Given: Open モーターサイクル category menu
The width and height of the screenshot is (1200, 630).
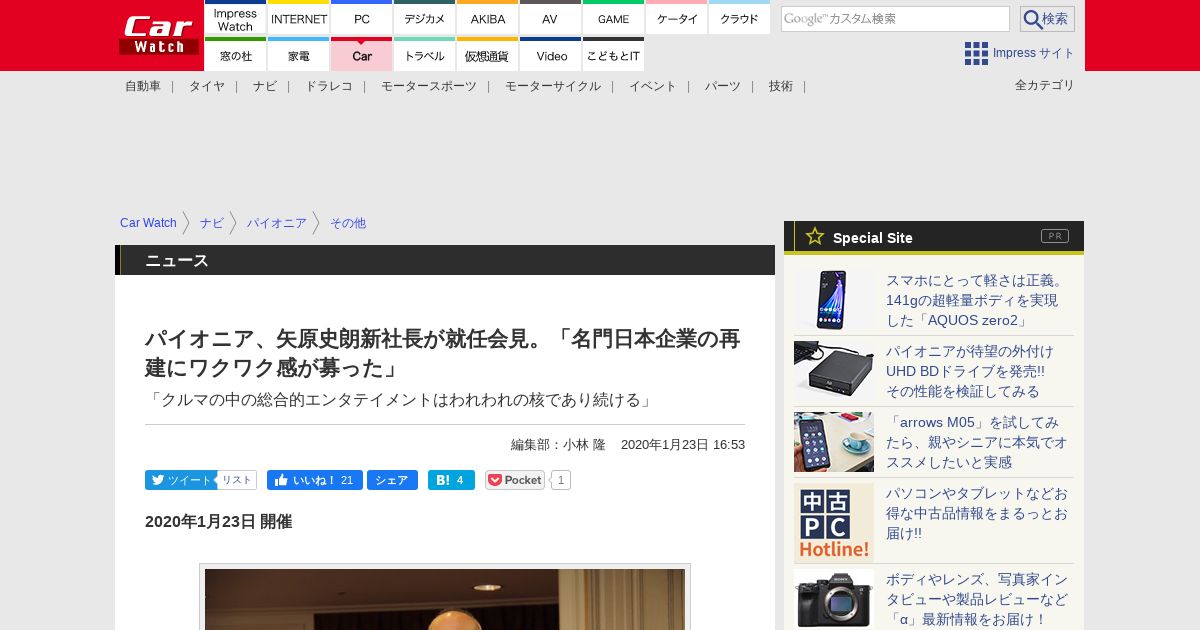Looking at the screenshot, I should pyautogui.click(x=553, y=86).
